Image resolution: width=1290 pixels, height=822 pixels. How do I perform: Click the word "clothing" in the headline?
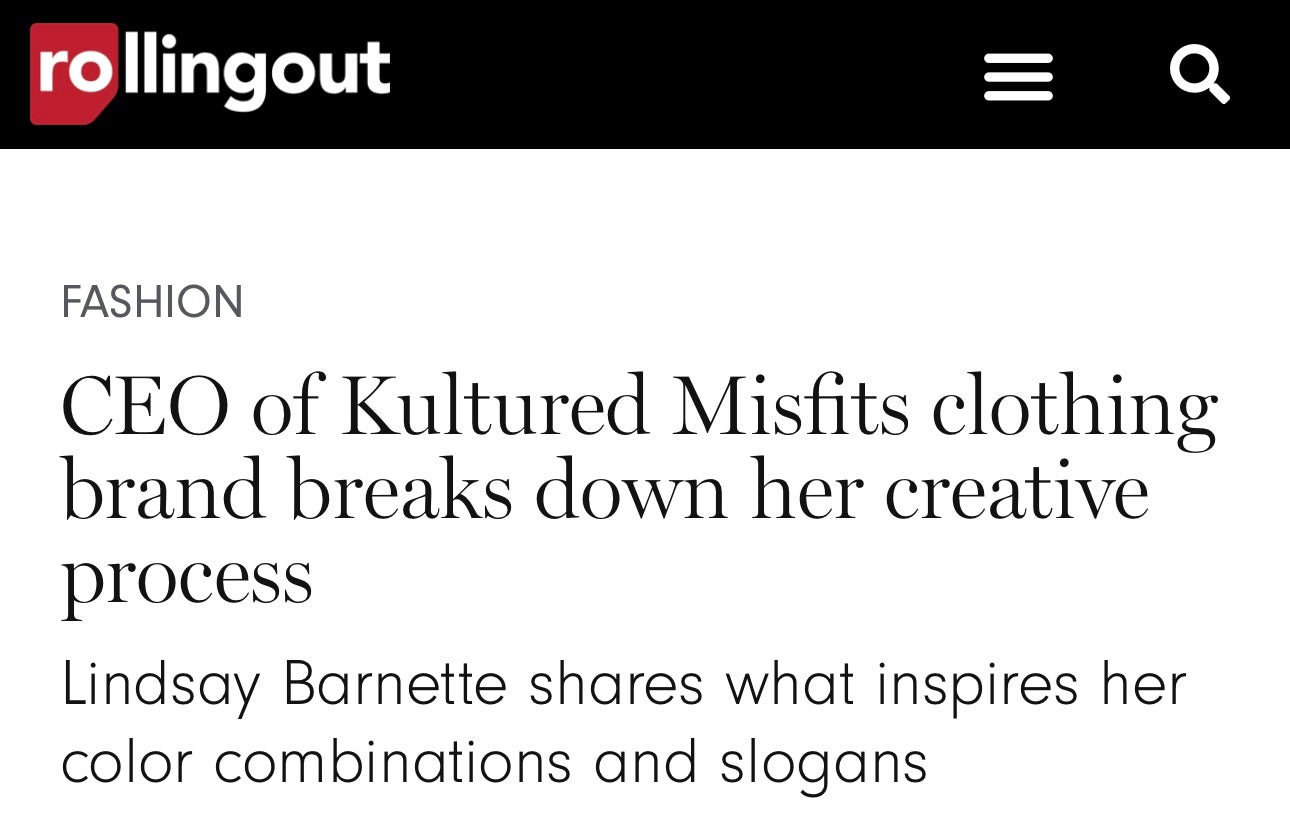(x=1074, y=408)
